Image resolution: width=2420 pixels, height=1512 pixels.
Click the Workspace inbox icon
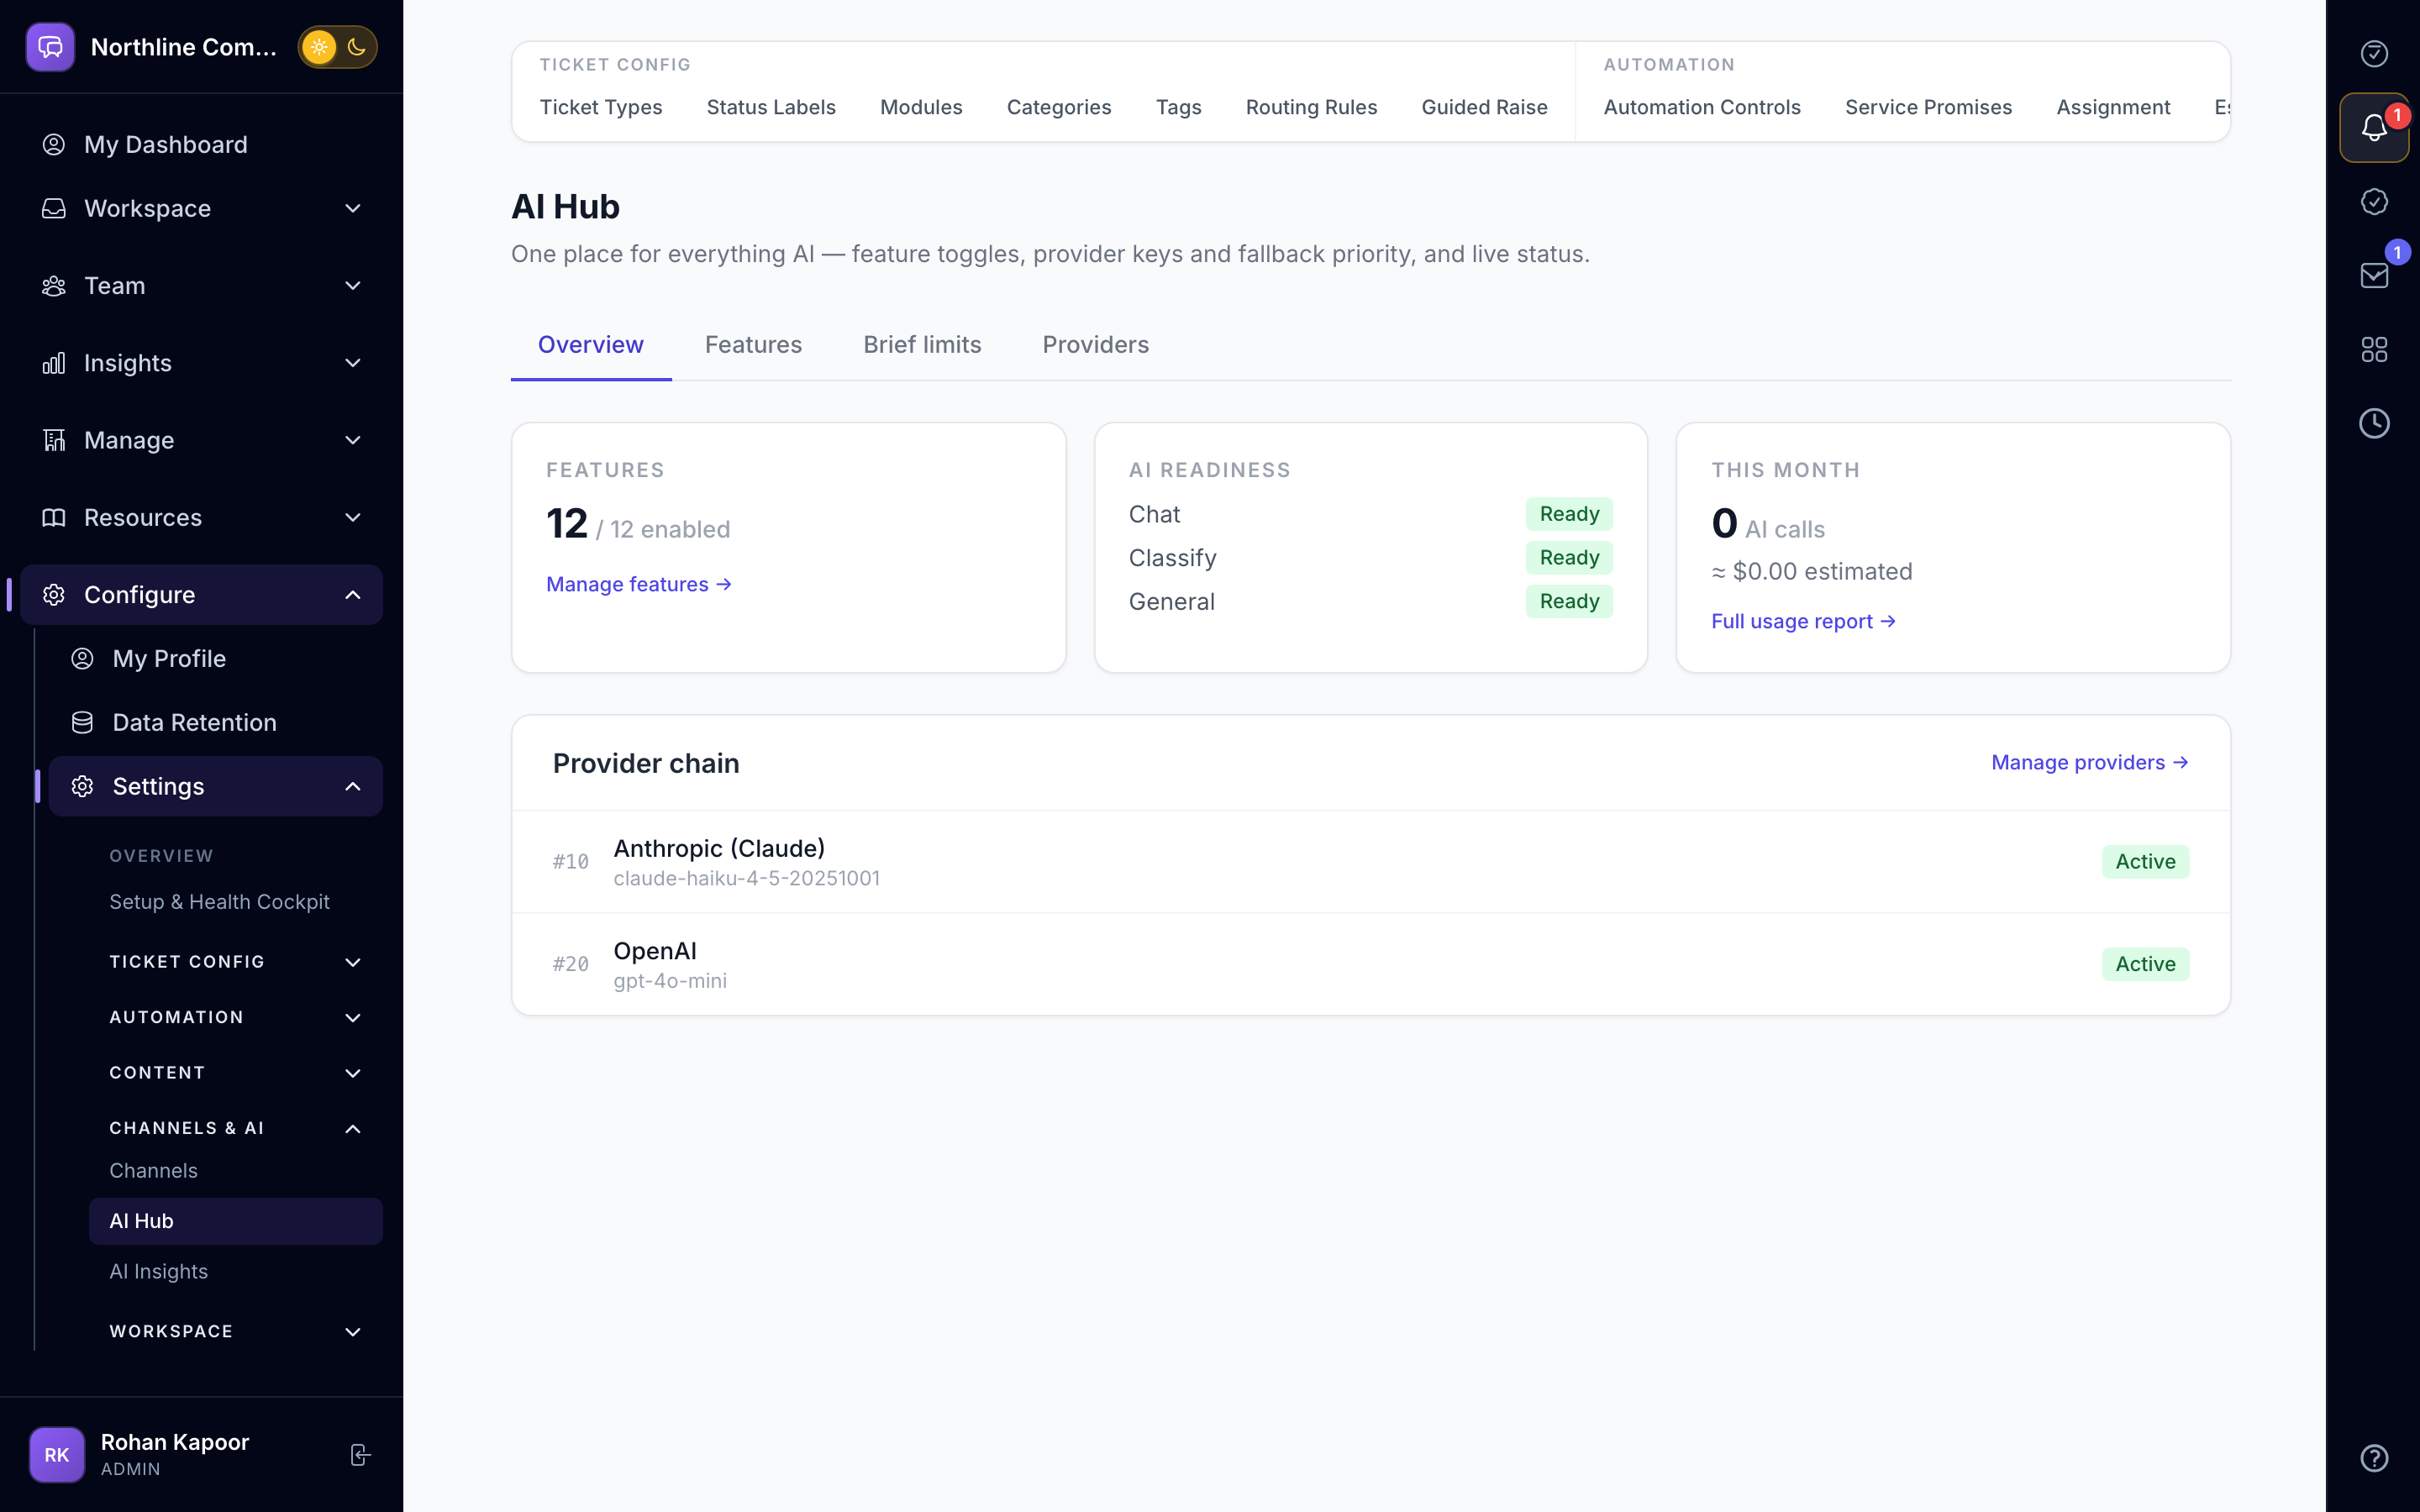click(54, 208)
